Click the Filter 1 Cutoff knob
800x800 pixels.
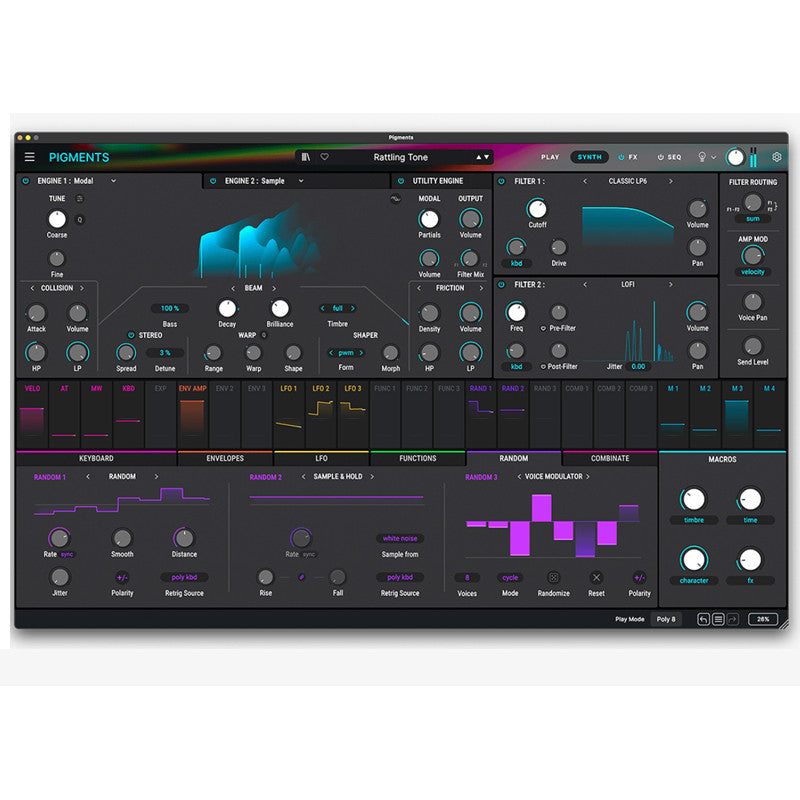(537, 209)
